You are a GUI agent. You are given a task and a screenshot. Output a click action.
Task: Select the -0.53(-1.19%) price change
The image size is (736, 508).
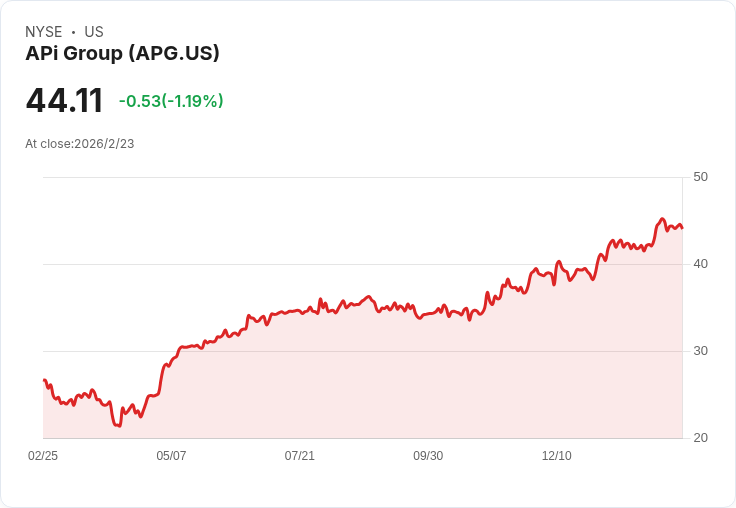pyautogui.click(x=171, y=101)
